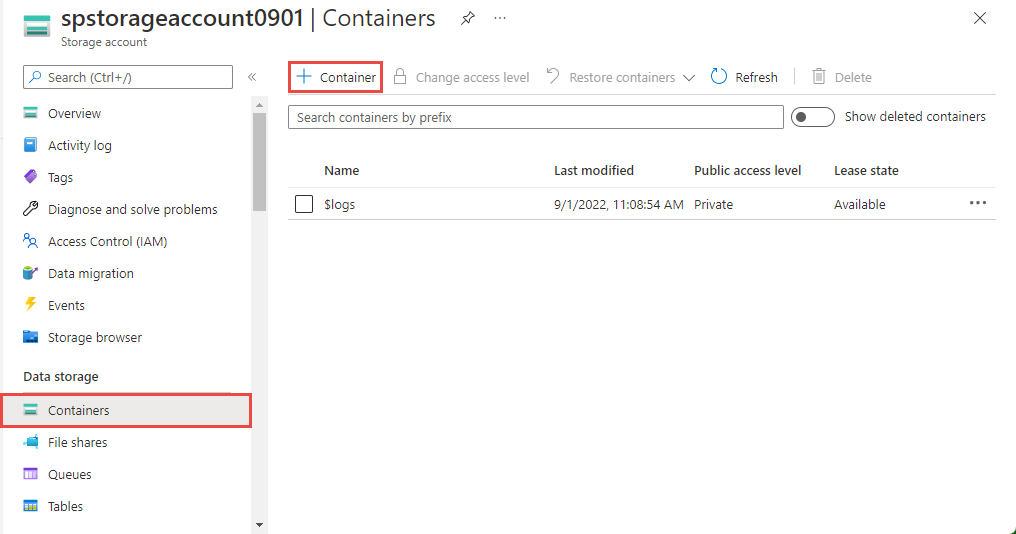The height and width of the screenshot is (534, 1016).
Task: Go to File shares in sidebar
Action: point(77,442)
